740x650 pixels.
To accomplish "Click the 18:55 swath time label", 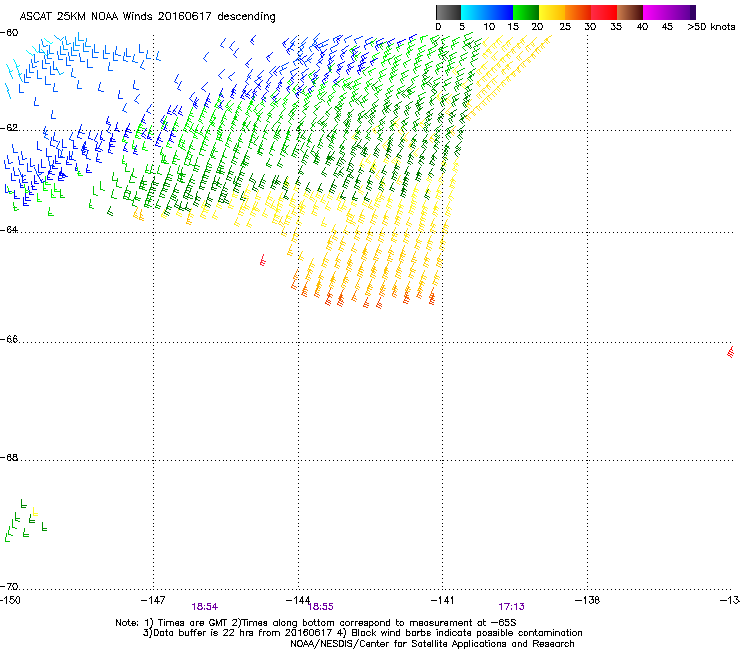I will click(321, 607).
